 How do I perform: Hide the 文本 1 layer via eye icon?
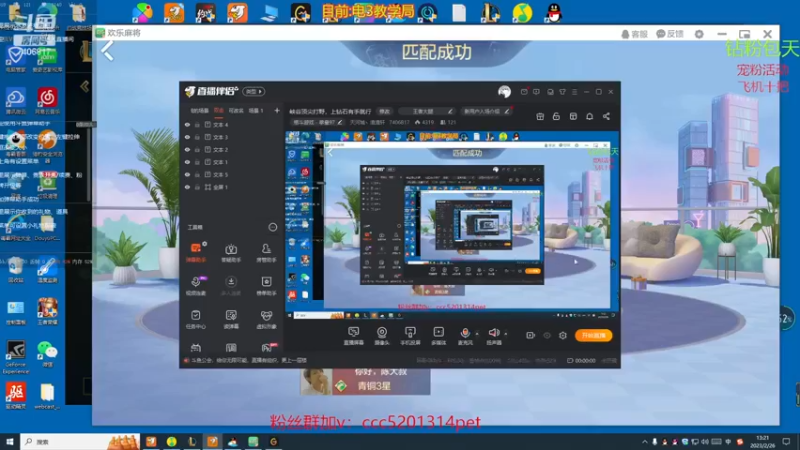(187, 162)
